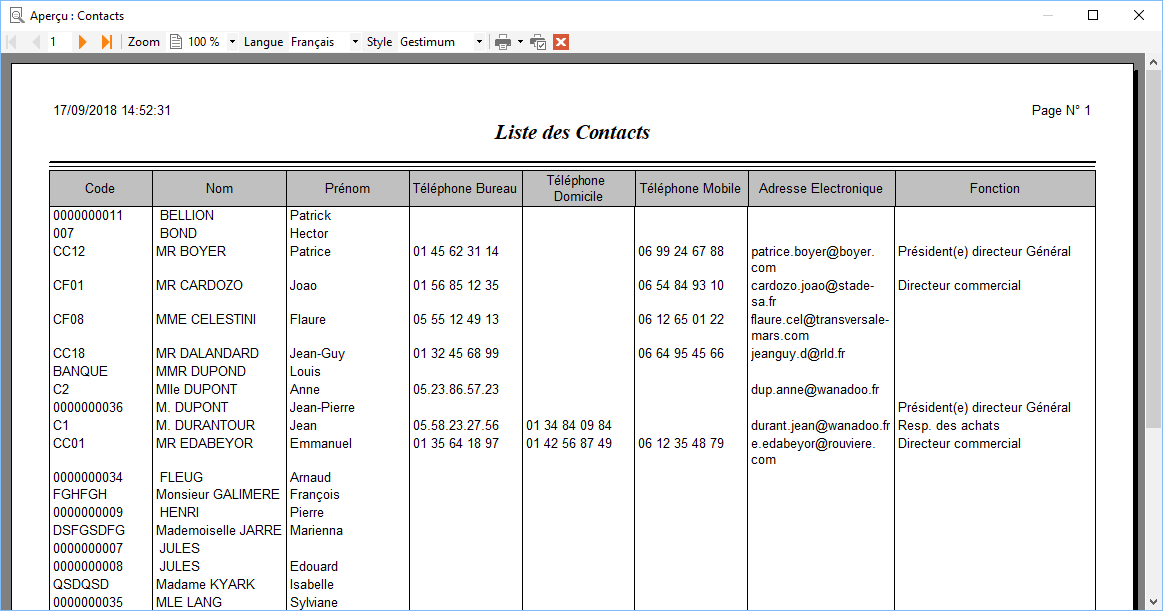Click the Téléphone Bureau column header
The height and width of the screenshot is (611, 1163).
tap(465, 188)
